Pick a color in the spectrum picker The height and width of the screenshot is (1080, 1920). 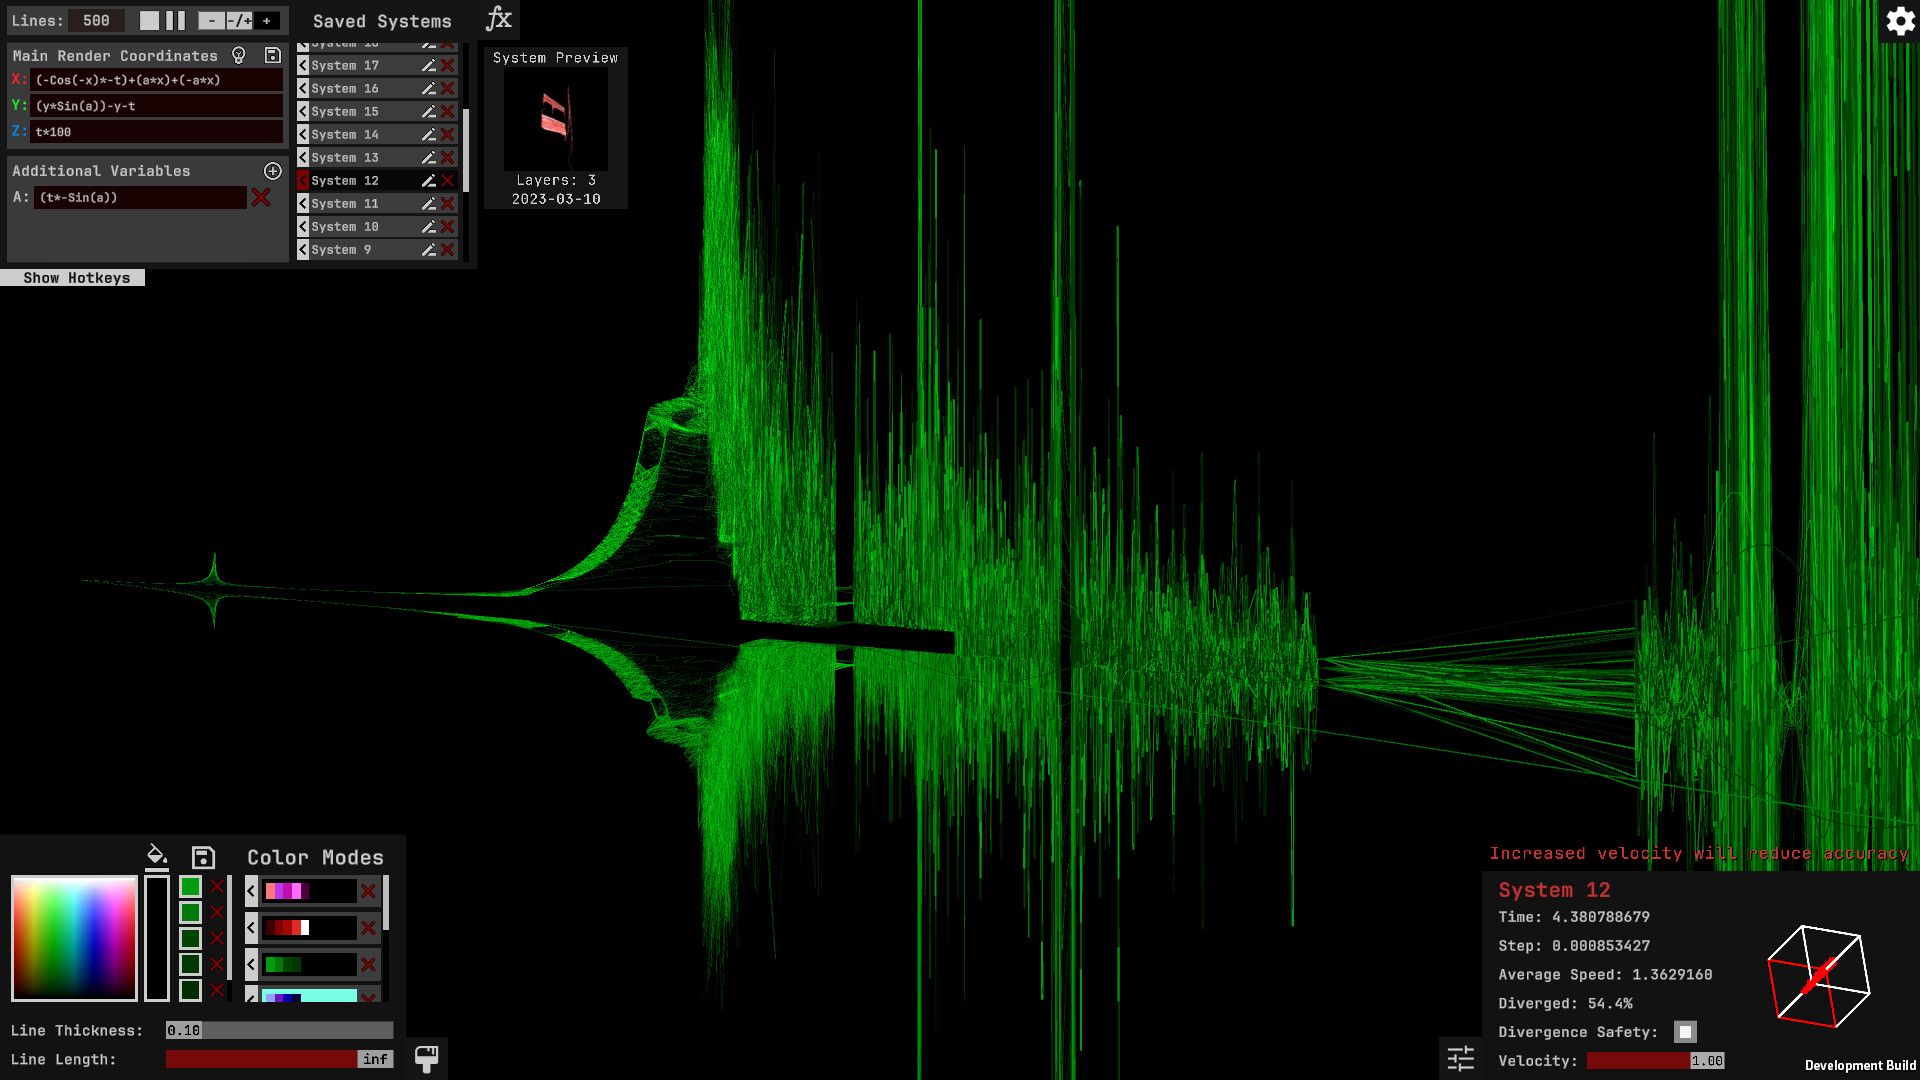(74, 938)
